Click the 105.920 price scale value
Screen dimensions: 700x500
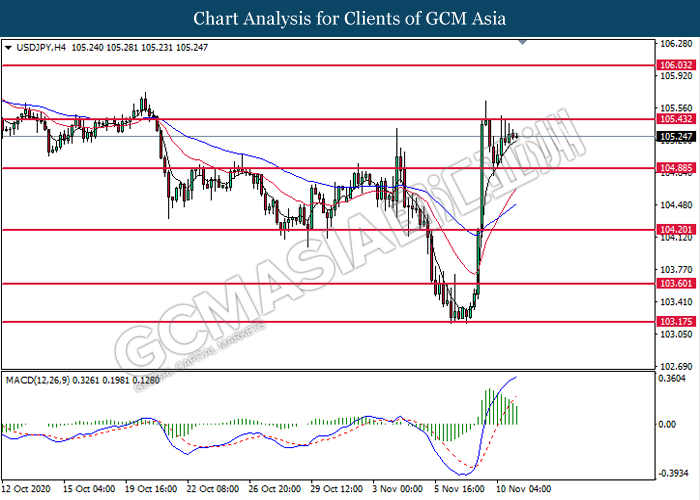pos(676,76)
